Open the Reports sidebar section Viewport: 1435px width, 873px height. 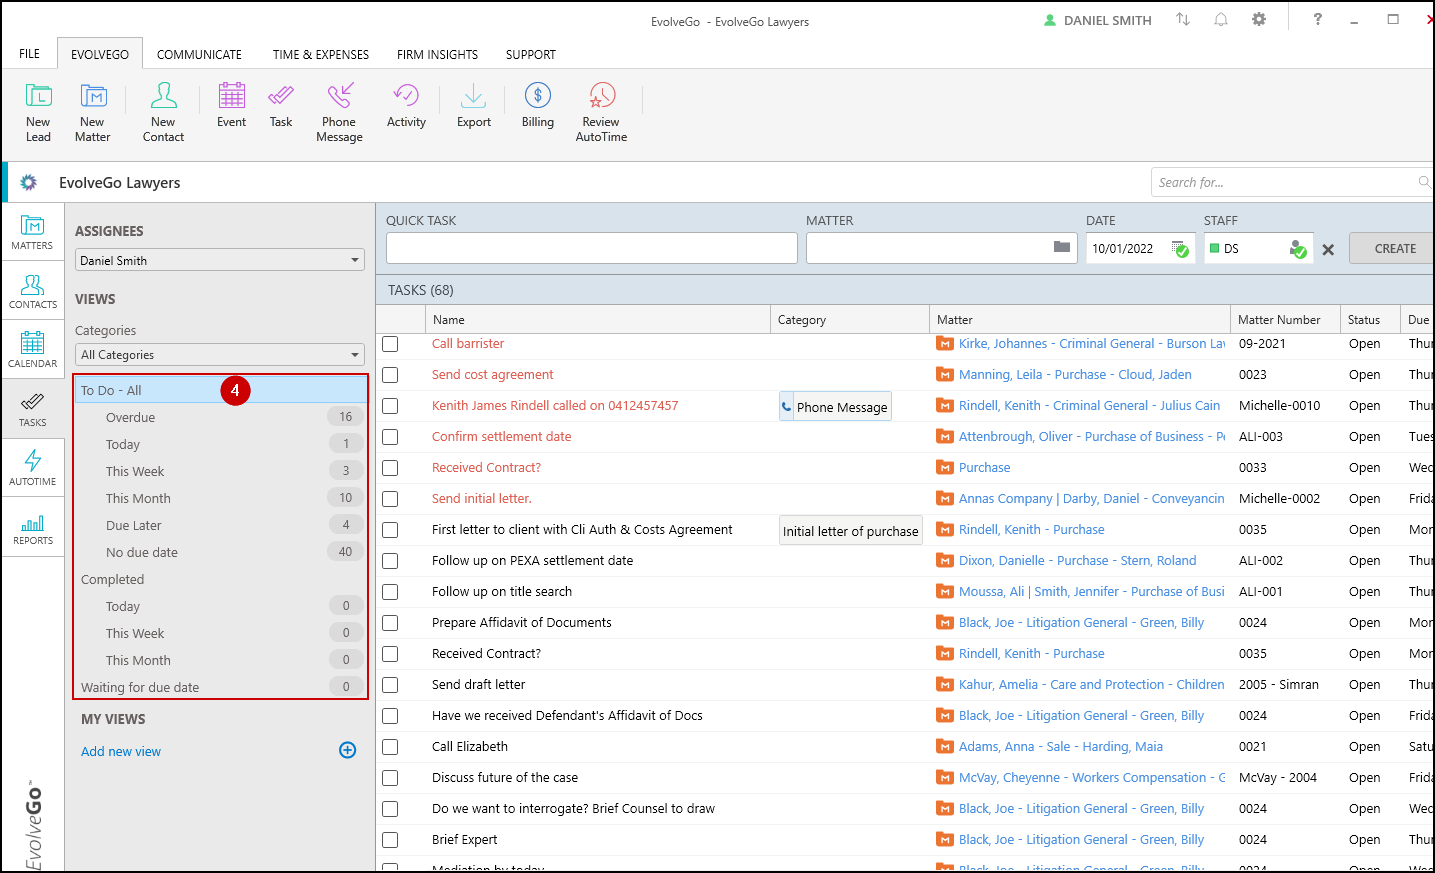[x=32, y=526]
